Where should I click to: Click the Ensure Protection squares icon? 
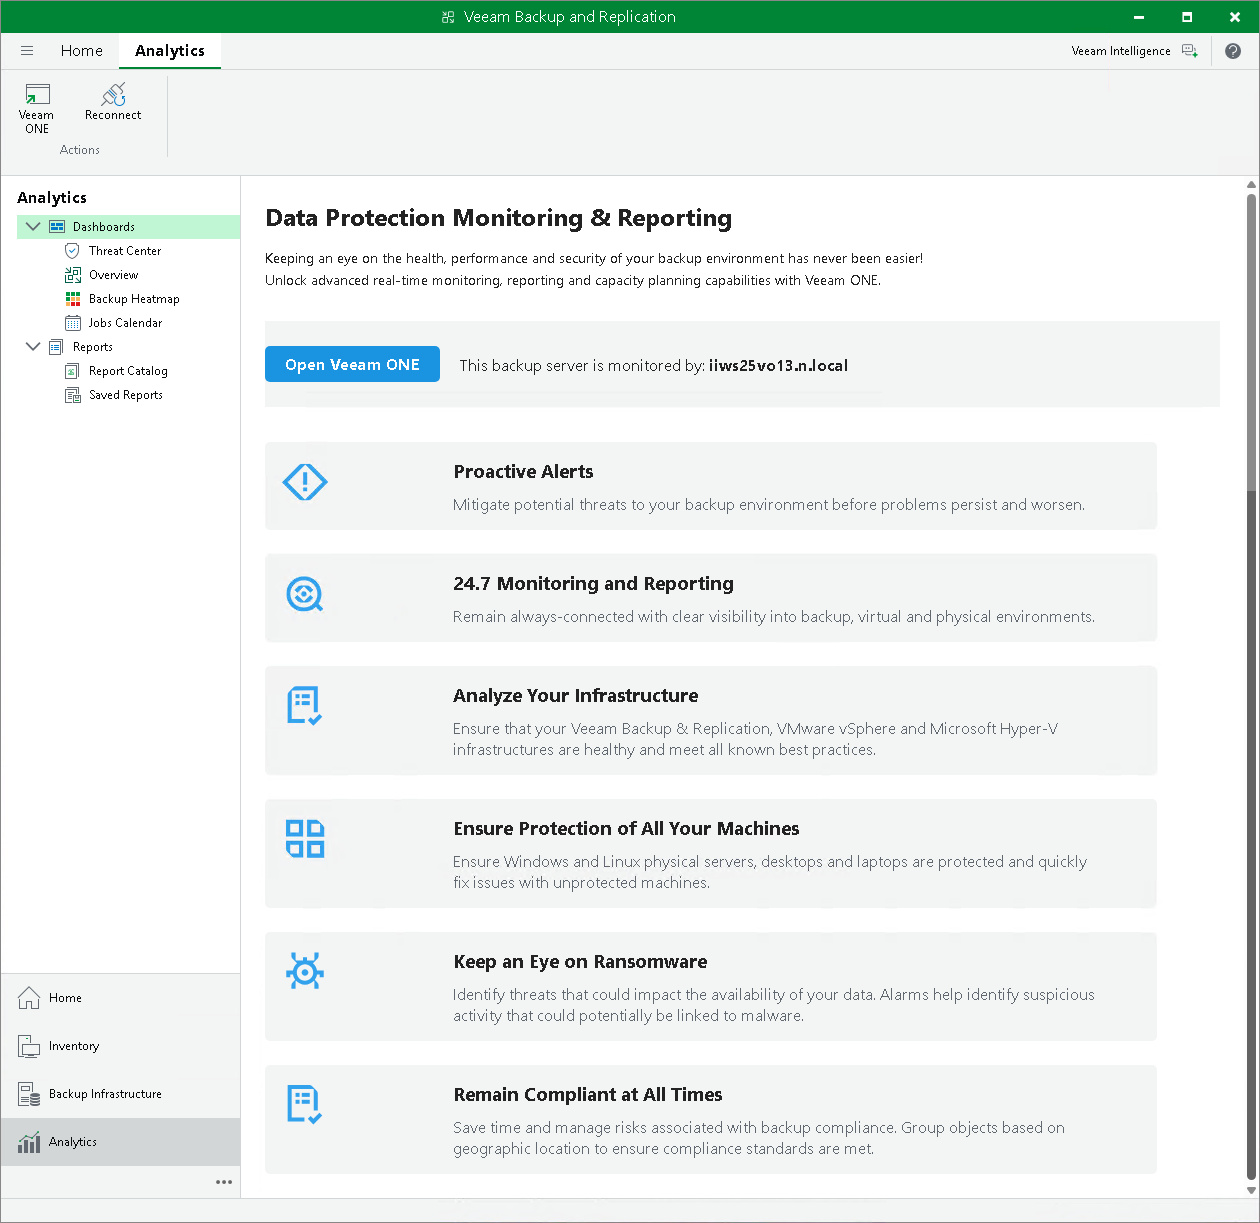click(x=305, y=839)
